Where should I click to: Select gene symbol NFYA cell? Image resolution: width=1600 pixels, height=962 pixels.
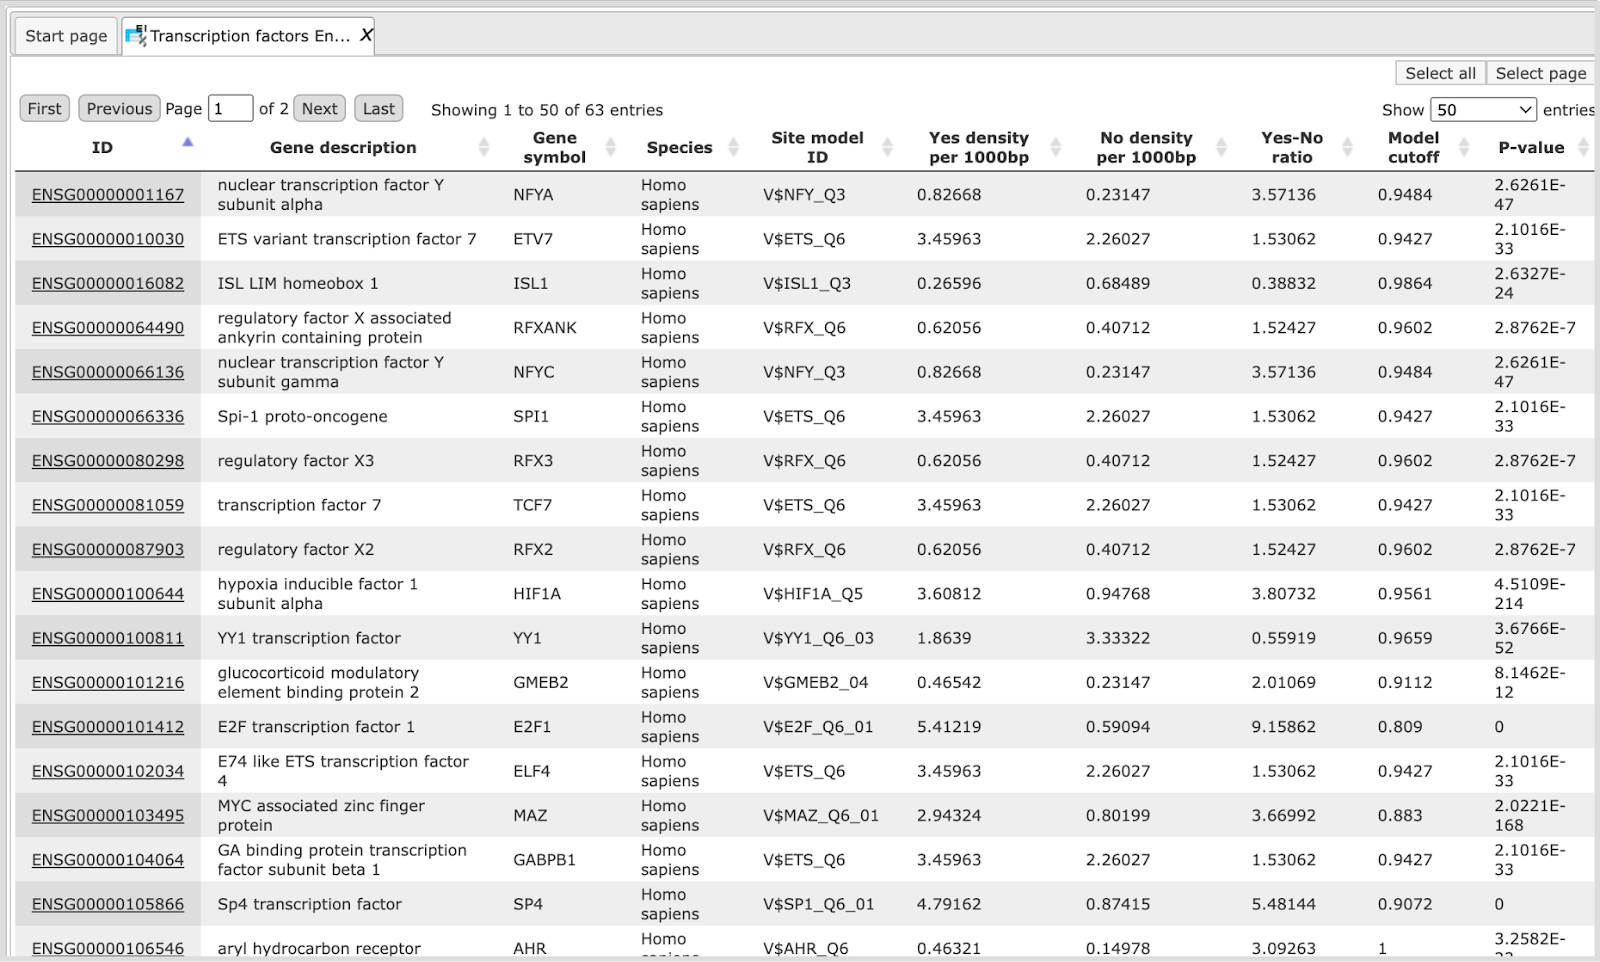533,195
